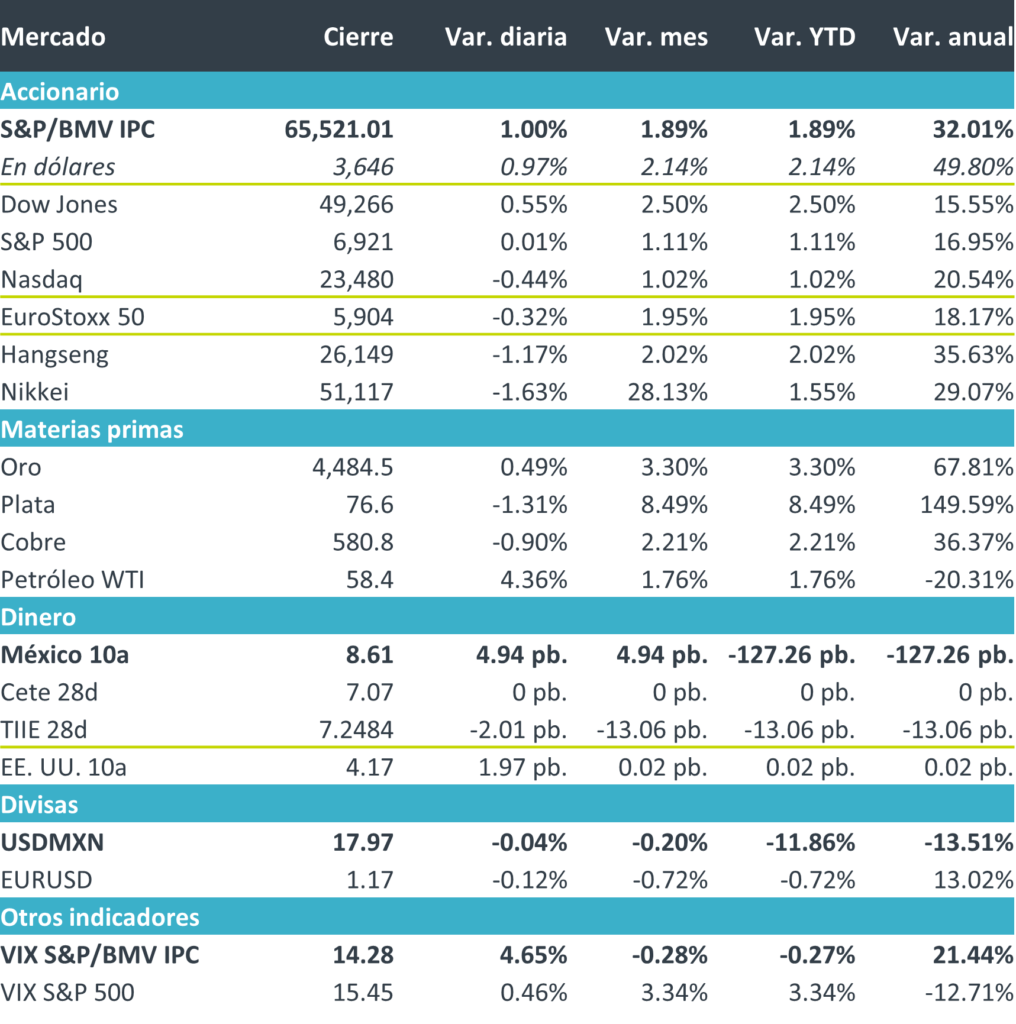Screen dimensions: 1016x1024
Task: Select the México 10a row label
Action: (65, 655)
